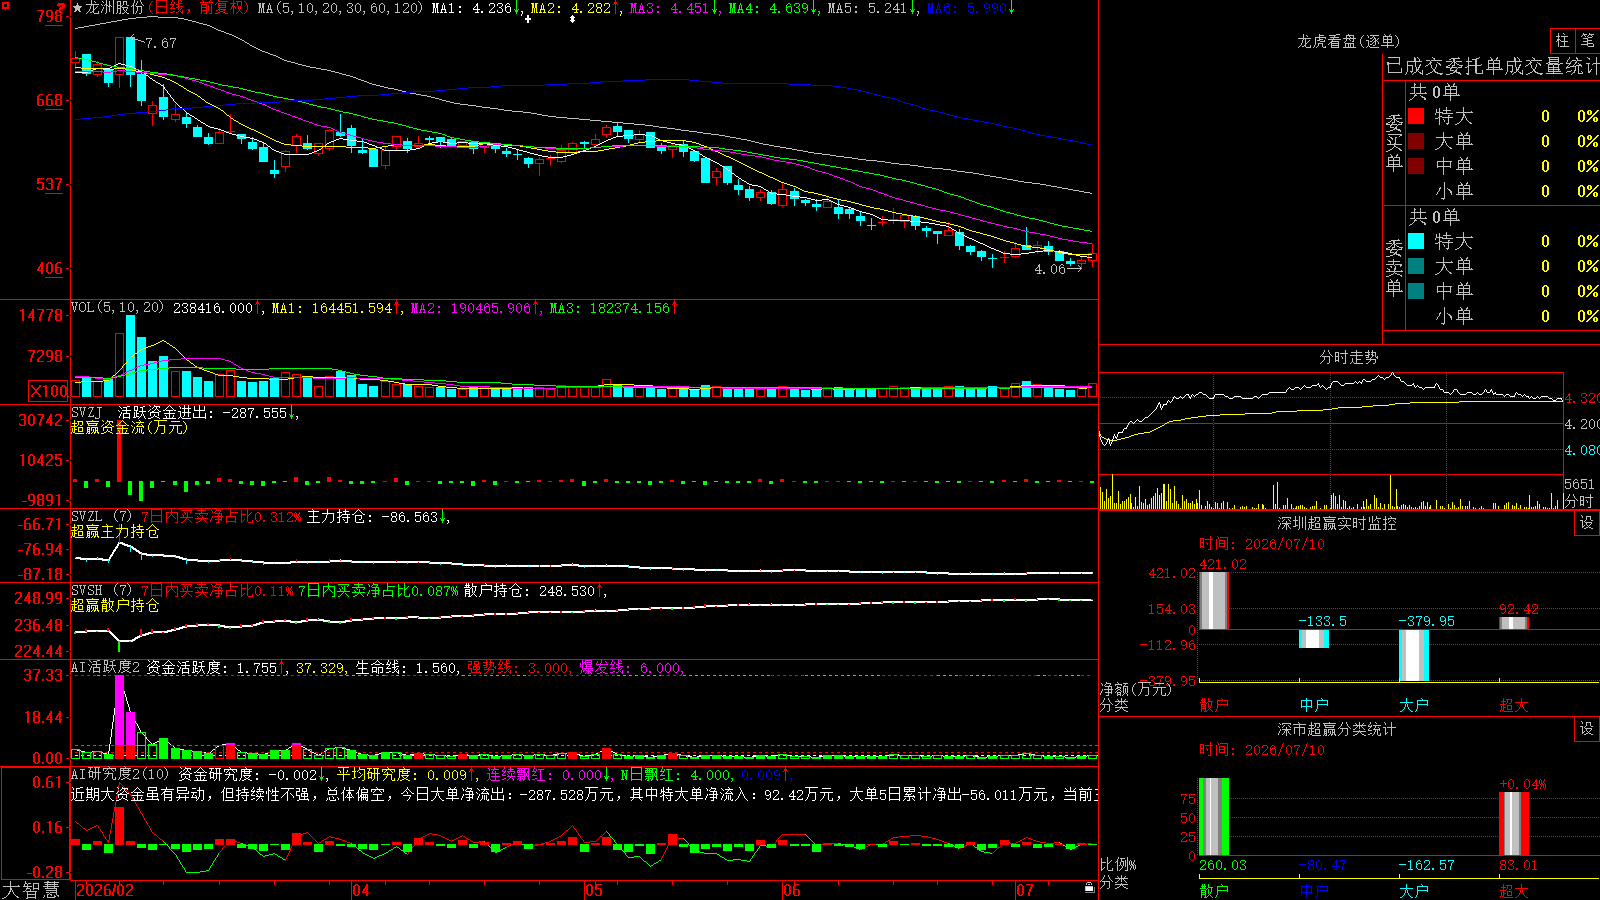Click the 委卖单 vertical section label
Image resolution: width=1600 pixels, height=900 pixels.
[x=1394, y=266]
